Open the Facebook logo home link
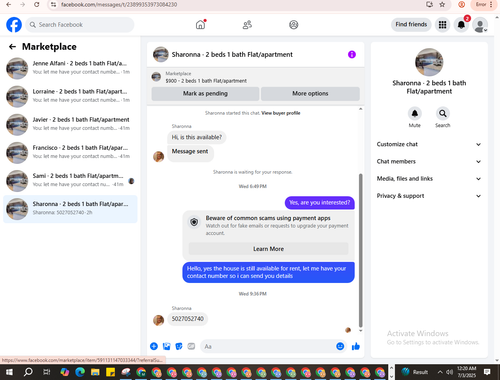Image resolution: width=500 pixels, height=380 pixels. coord(14,25)
